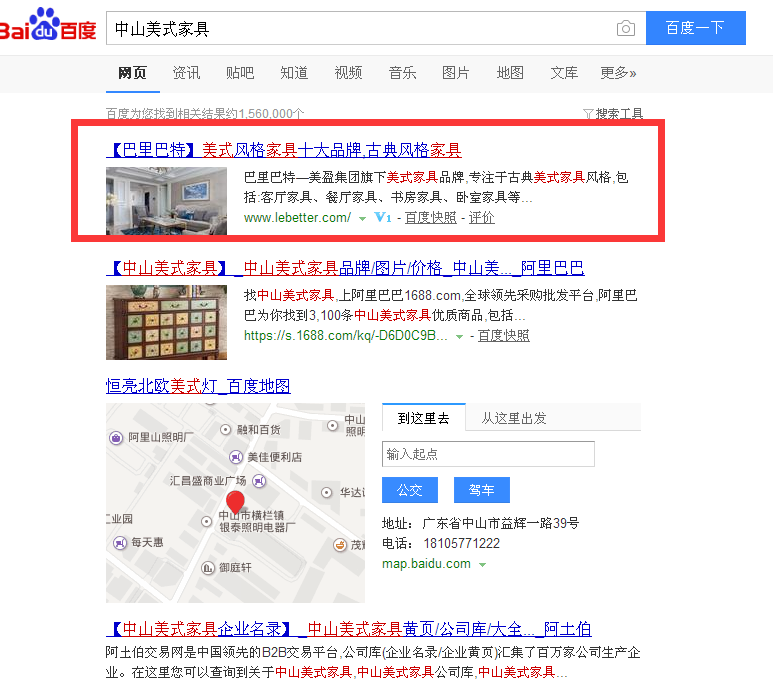Viewport: 773px width, 682px height.
Task: Click 阿里山照明厂 map marker
Action: [116, 437]
